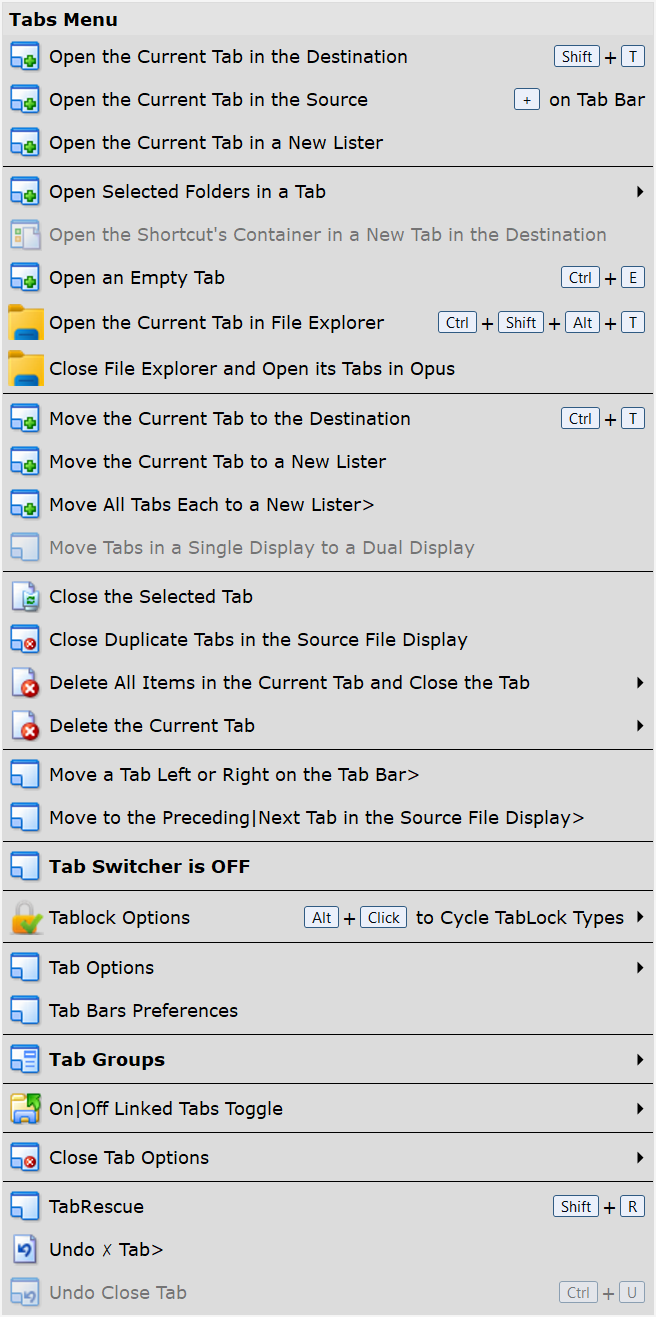The width and height of the screenshot is (656, 1317).
Task: Toggle the Tab Switcher is OFF entry
Action: (x=328, y=867)
